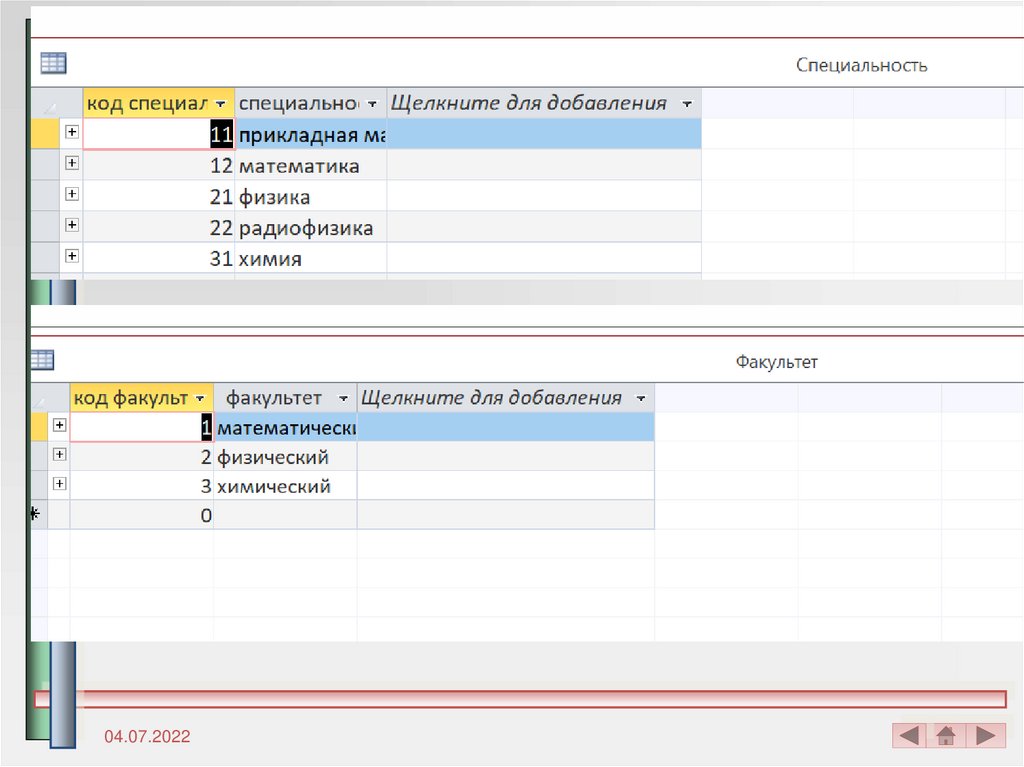
Task: Click new record cell containing 0
Action: click(141, 516)
